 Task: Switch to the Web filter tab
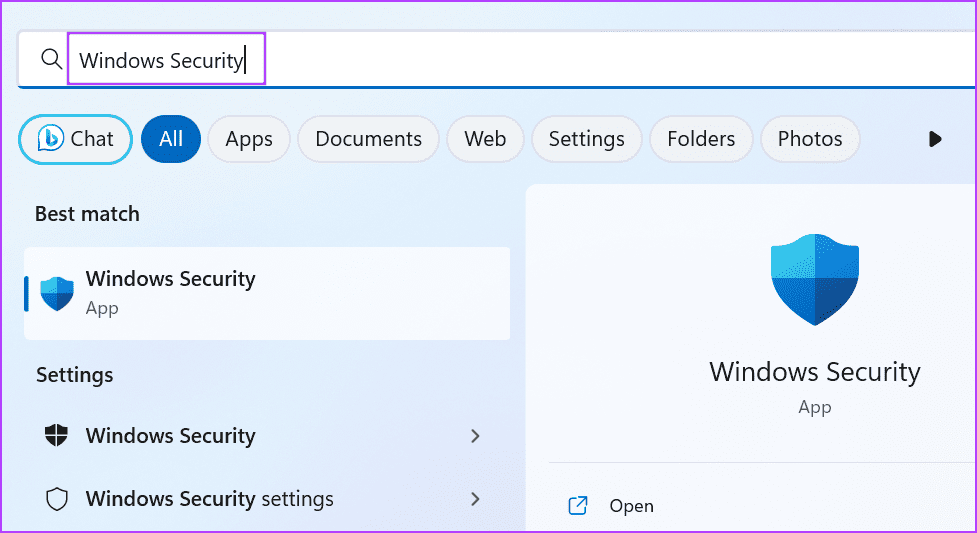click(x=485, y=139)
